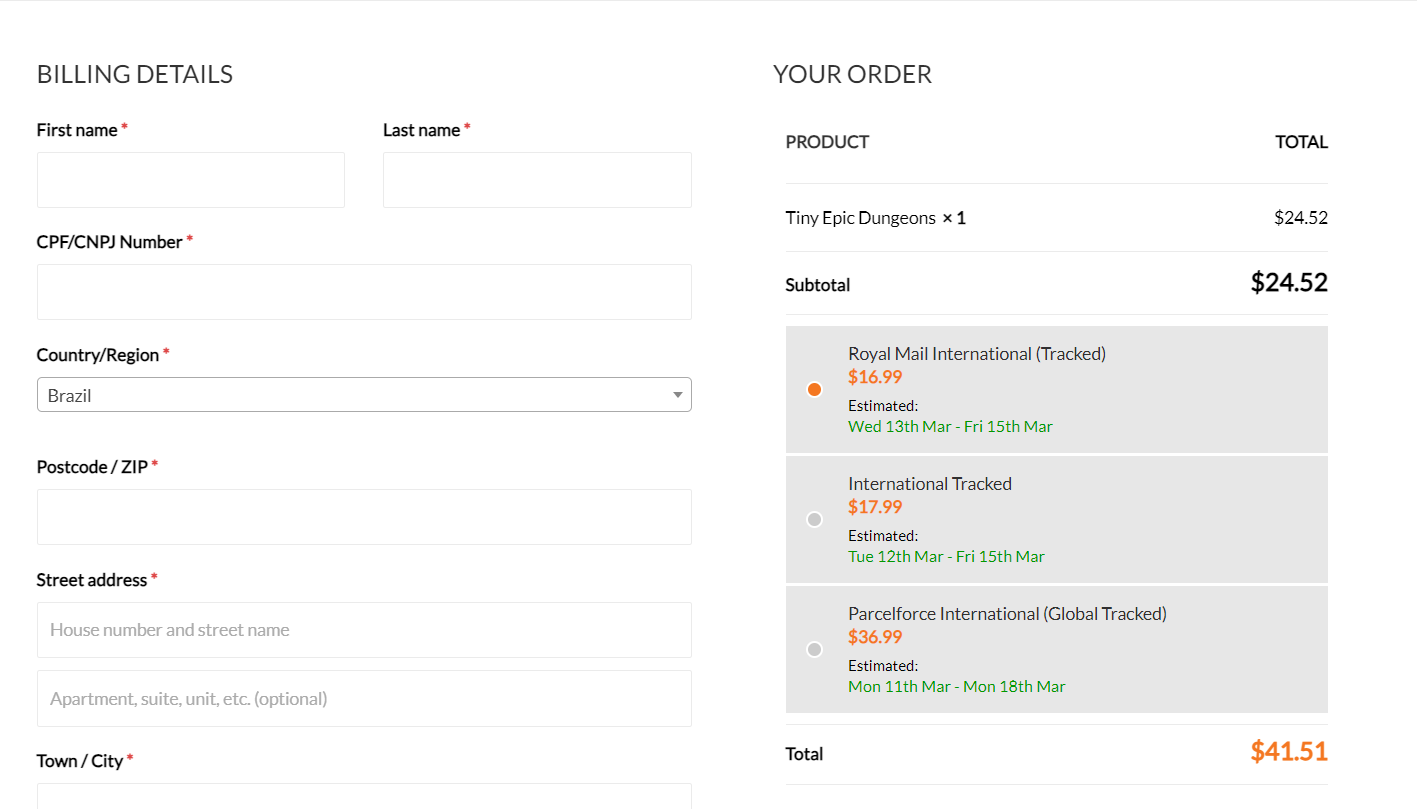Click the Town / City input field
The height and width of the screenshot is (809, 1417).
click(363, 796)
